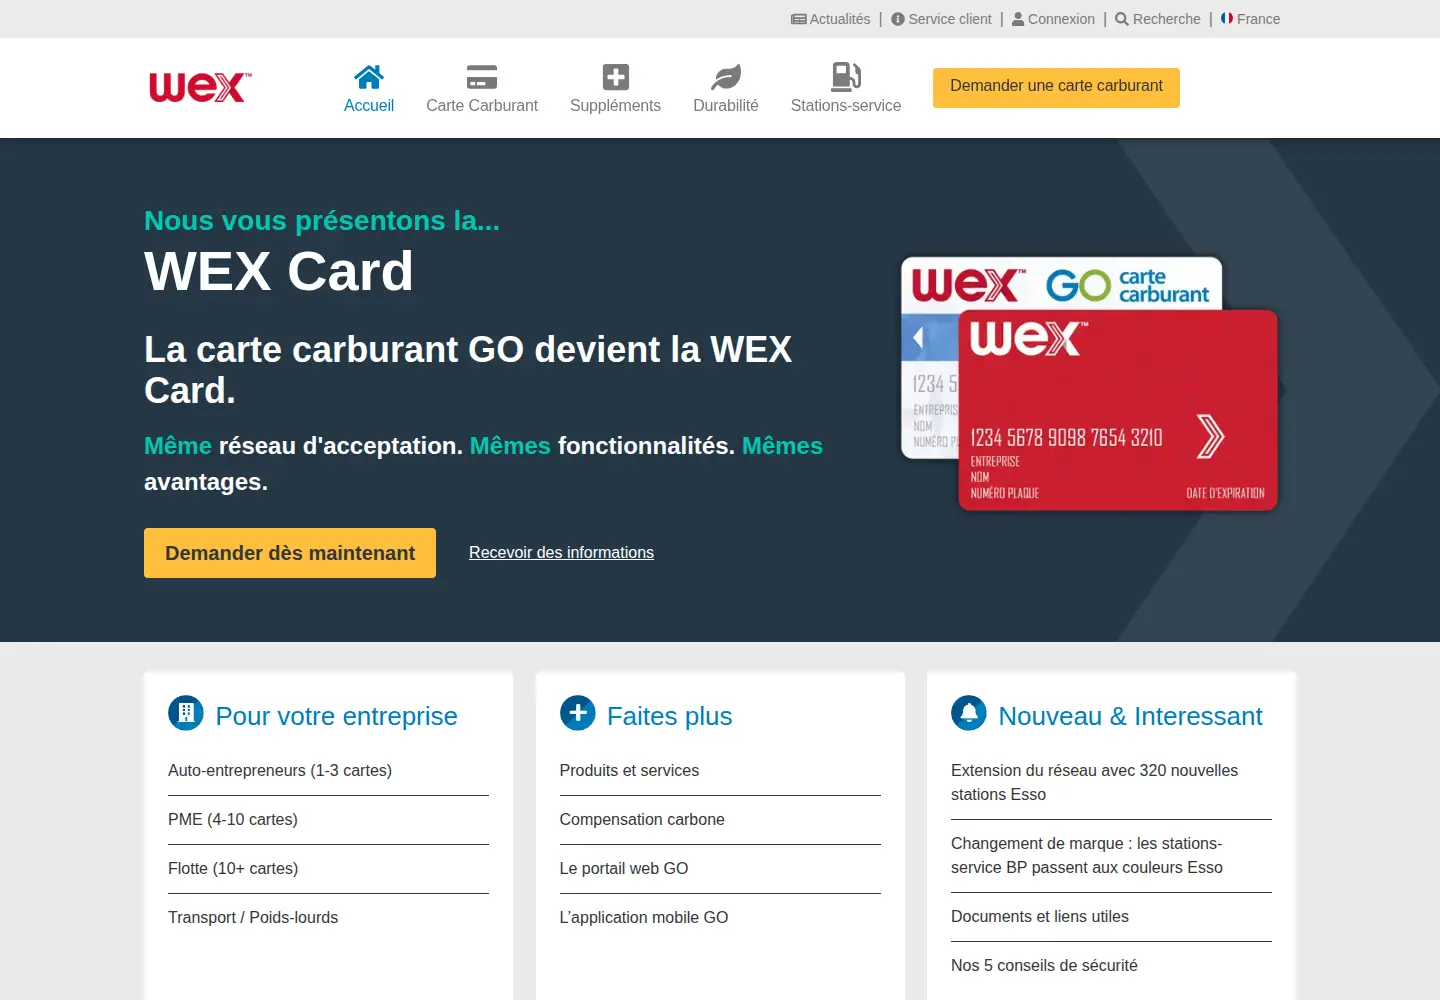Click the Suppléments plus-square icon
Screen dimensions: 1440x1000
pos(616,77)
